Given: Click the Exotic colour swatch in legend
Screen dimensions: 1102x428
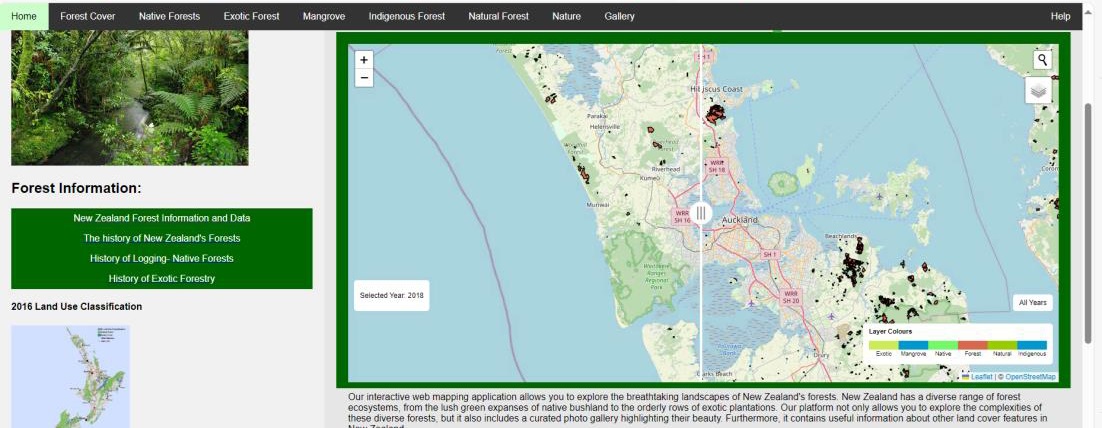Looking at the screenshot, I should tap(883, 345).
